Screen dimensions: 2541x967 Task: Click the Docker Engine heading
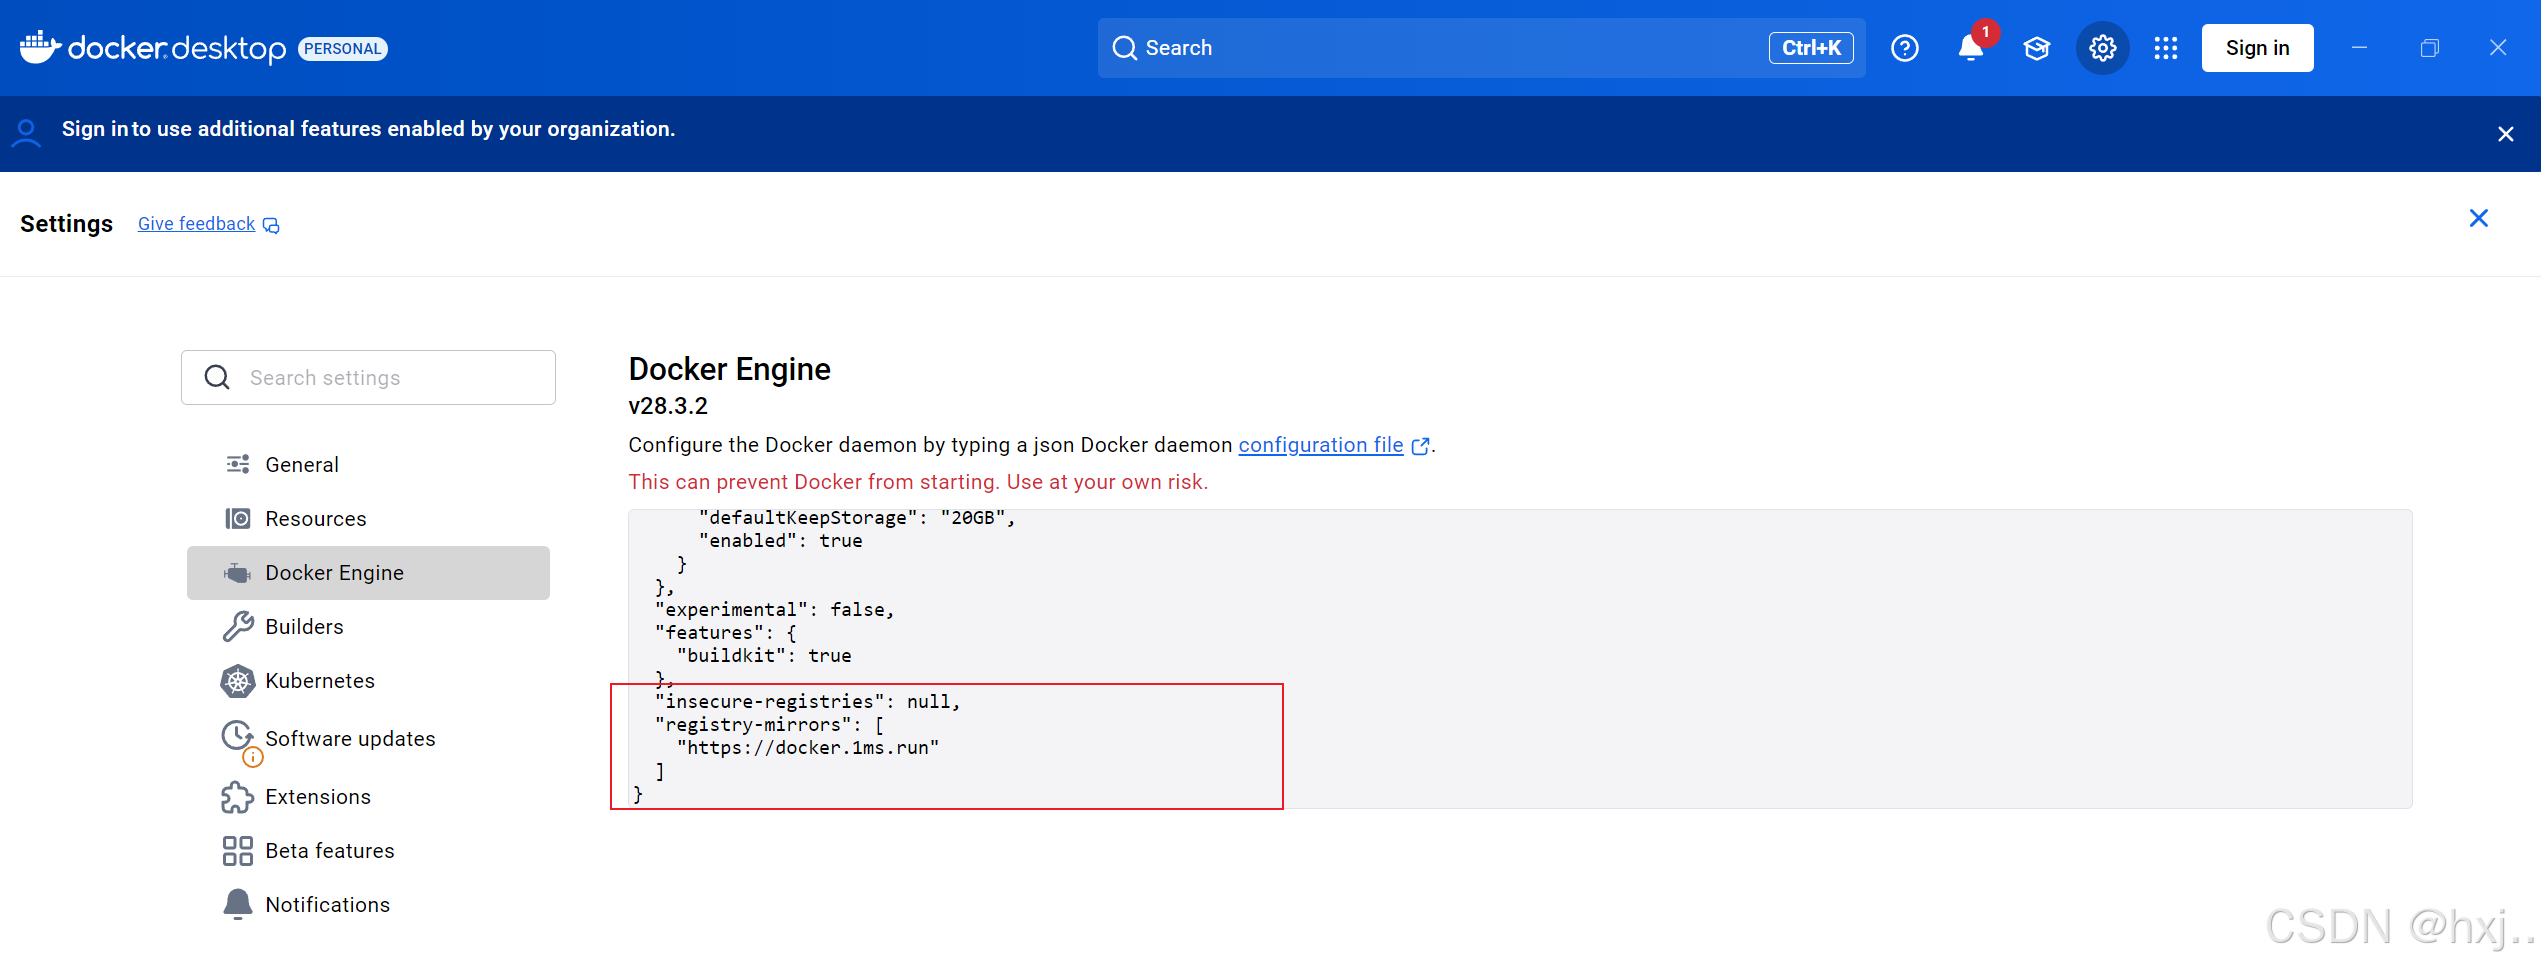pos(729,369)
